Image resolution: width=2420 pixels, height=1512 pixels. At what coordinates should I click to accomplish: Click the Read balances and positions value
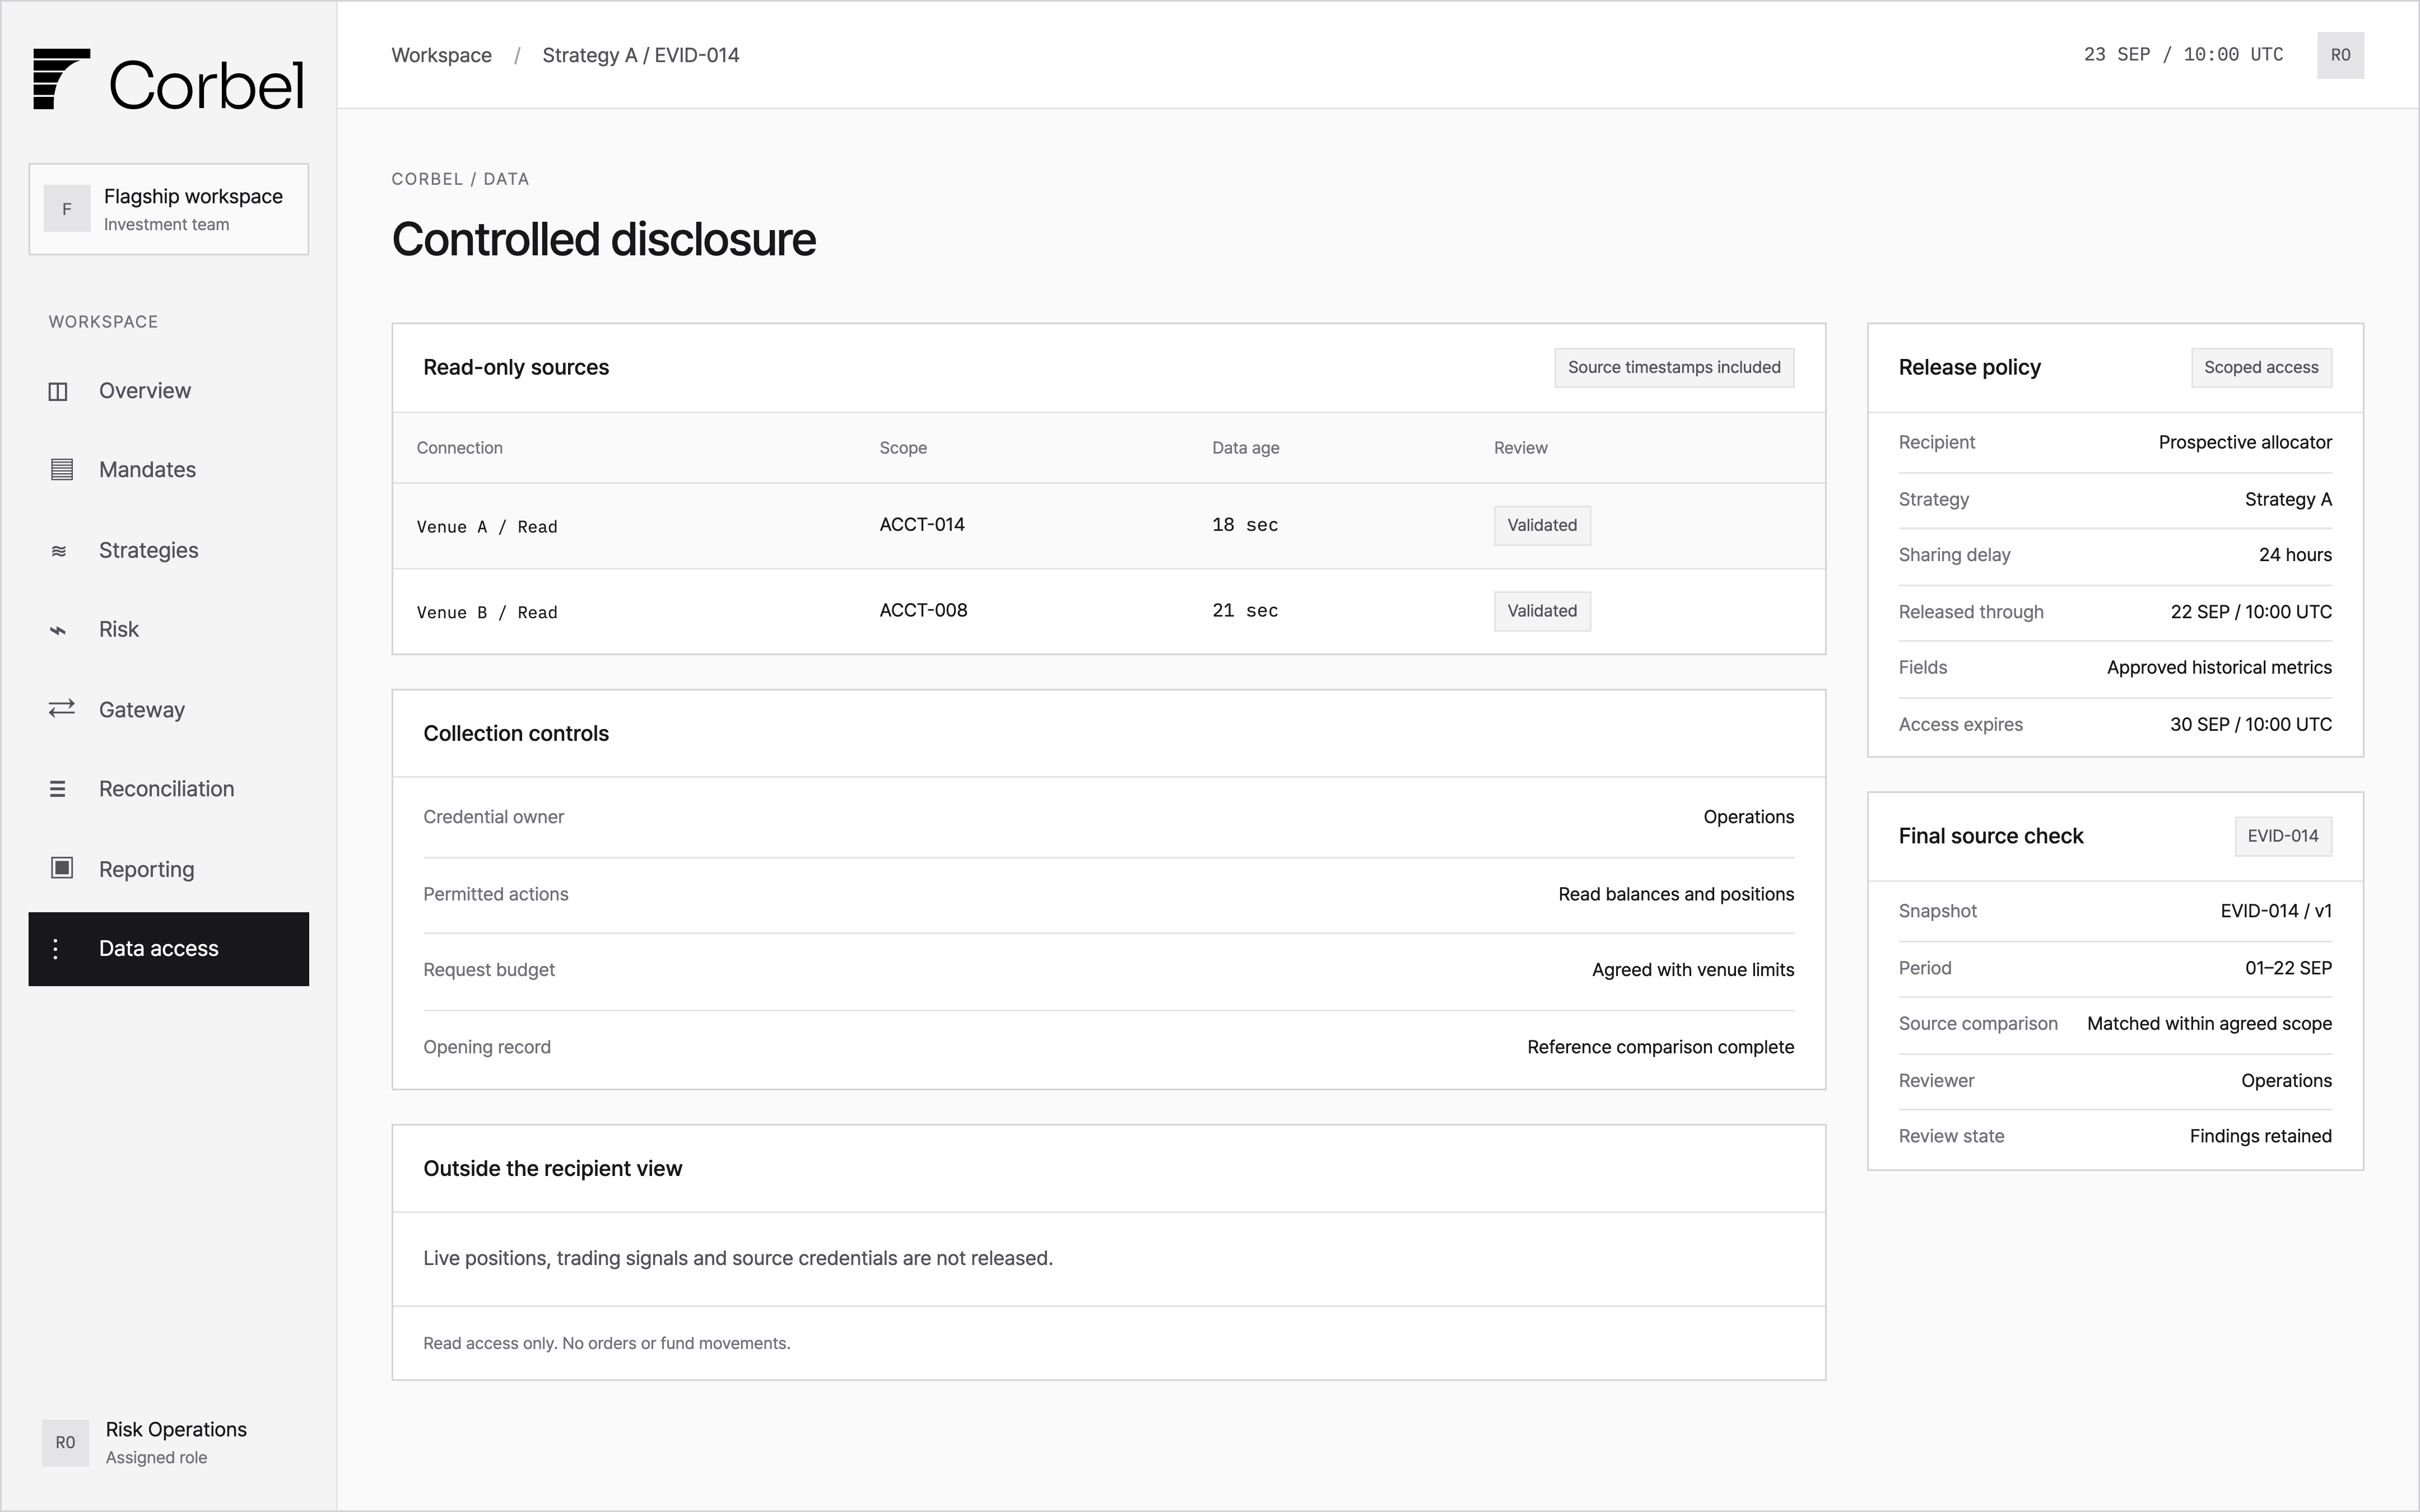[1676, 894]
